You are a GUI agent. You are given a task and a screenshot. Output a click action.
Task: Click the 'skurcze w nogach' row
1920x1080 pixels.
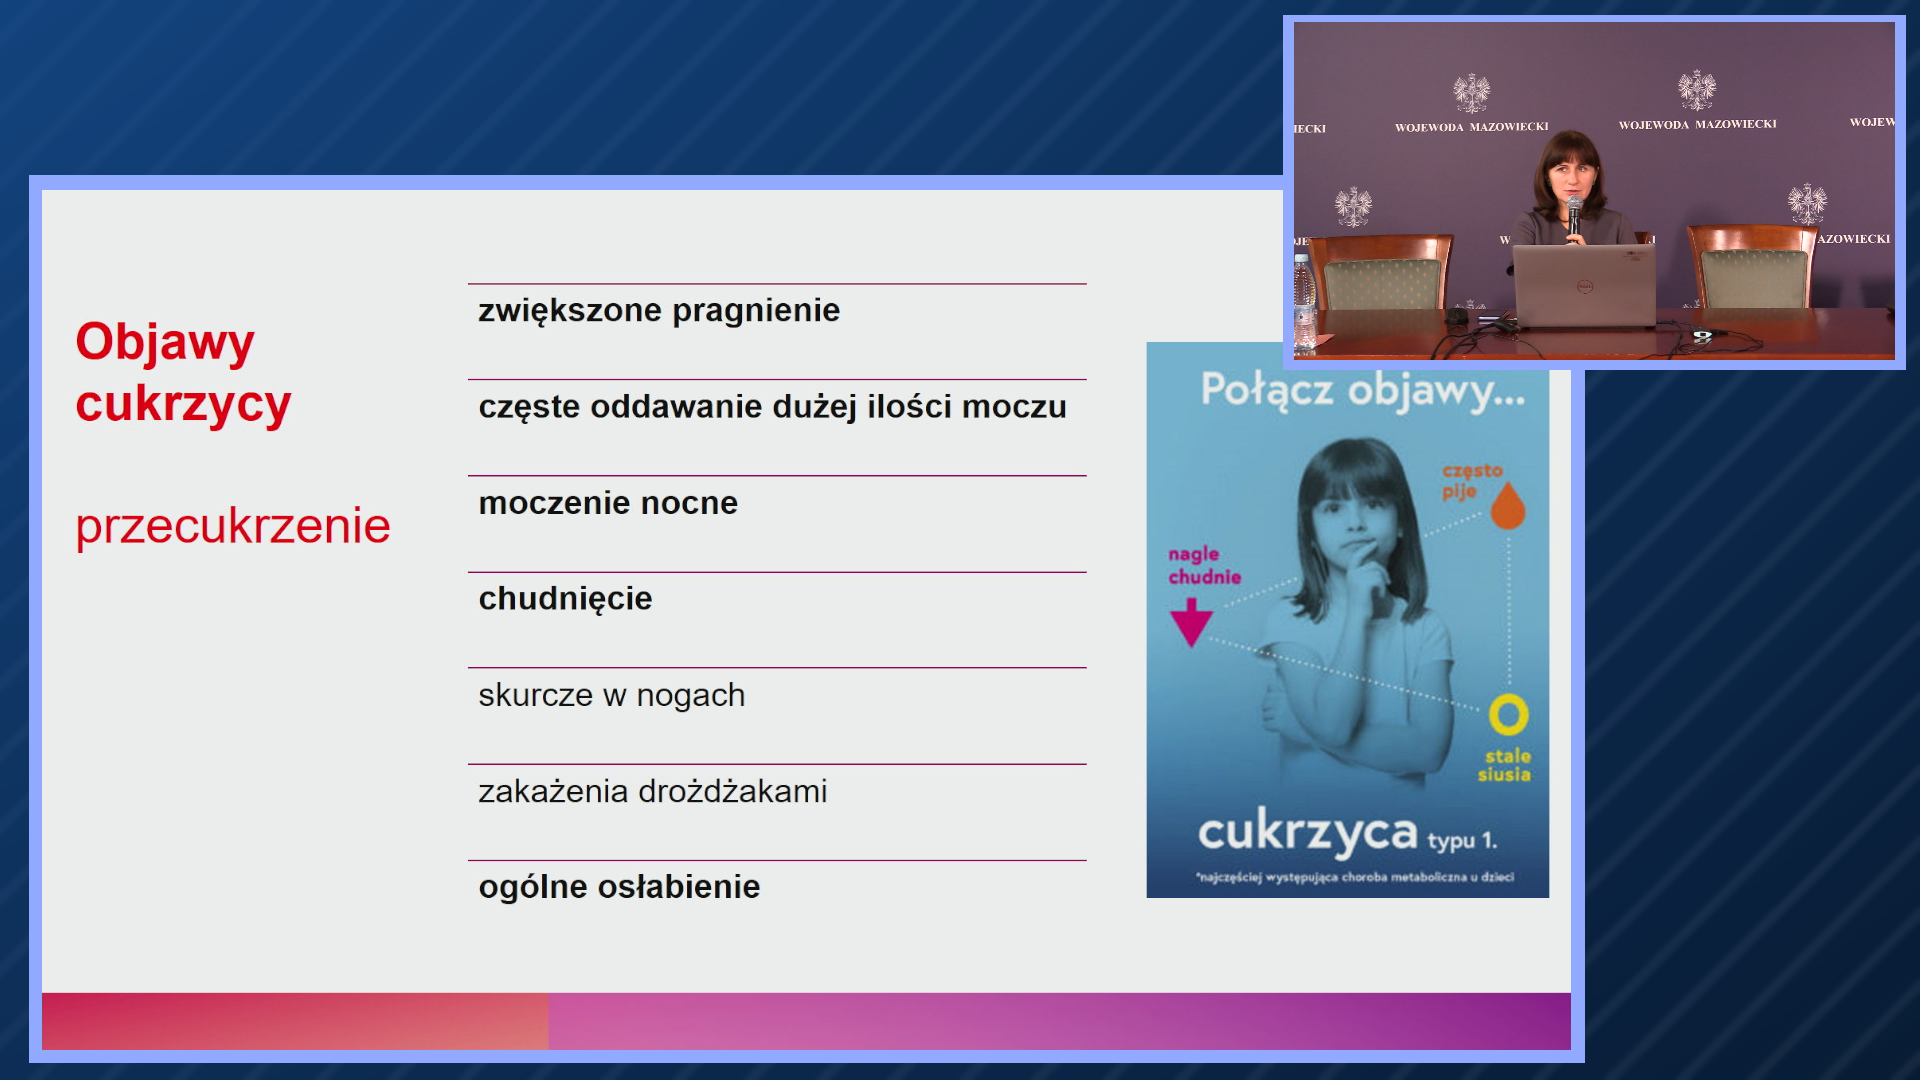pyautogui.click(x=611, y=695)
